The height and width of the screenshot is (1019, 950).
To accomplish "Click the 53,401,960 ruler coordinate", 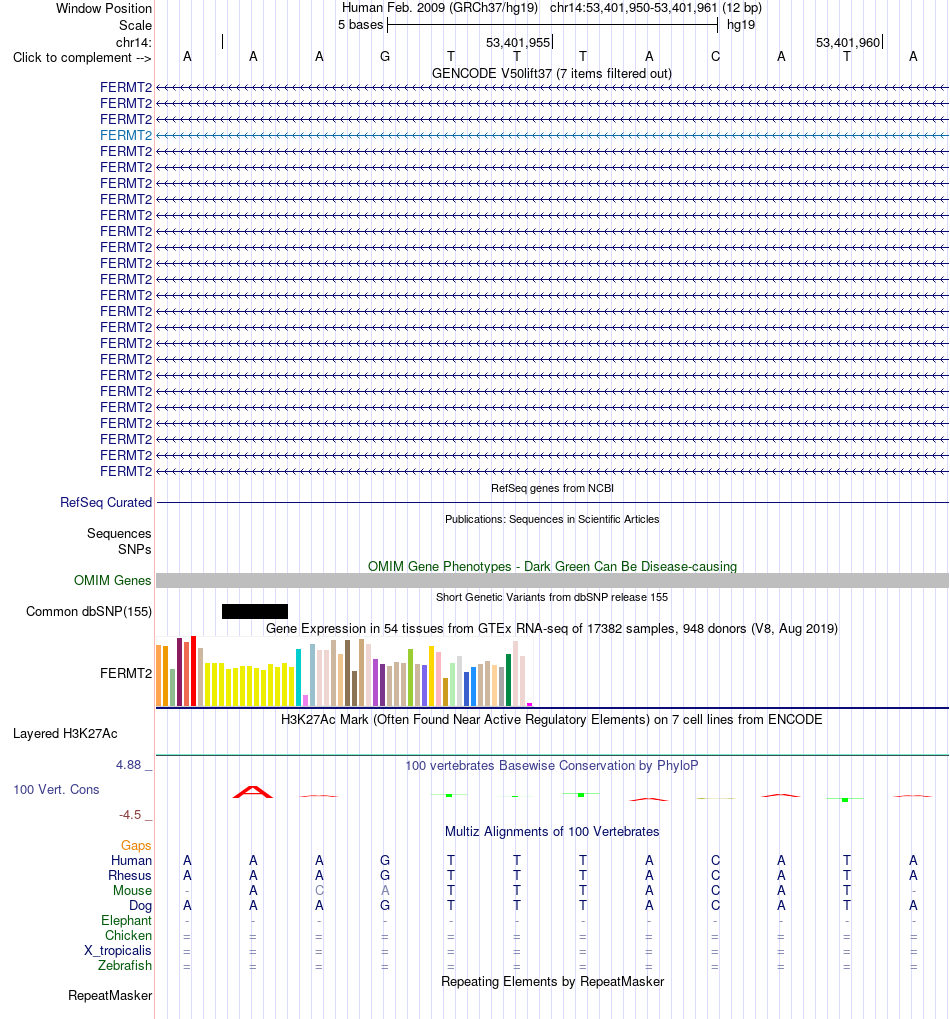I will pyautogui.click(x=848, y=42).
